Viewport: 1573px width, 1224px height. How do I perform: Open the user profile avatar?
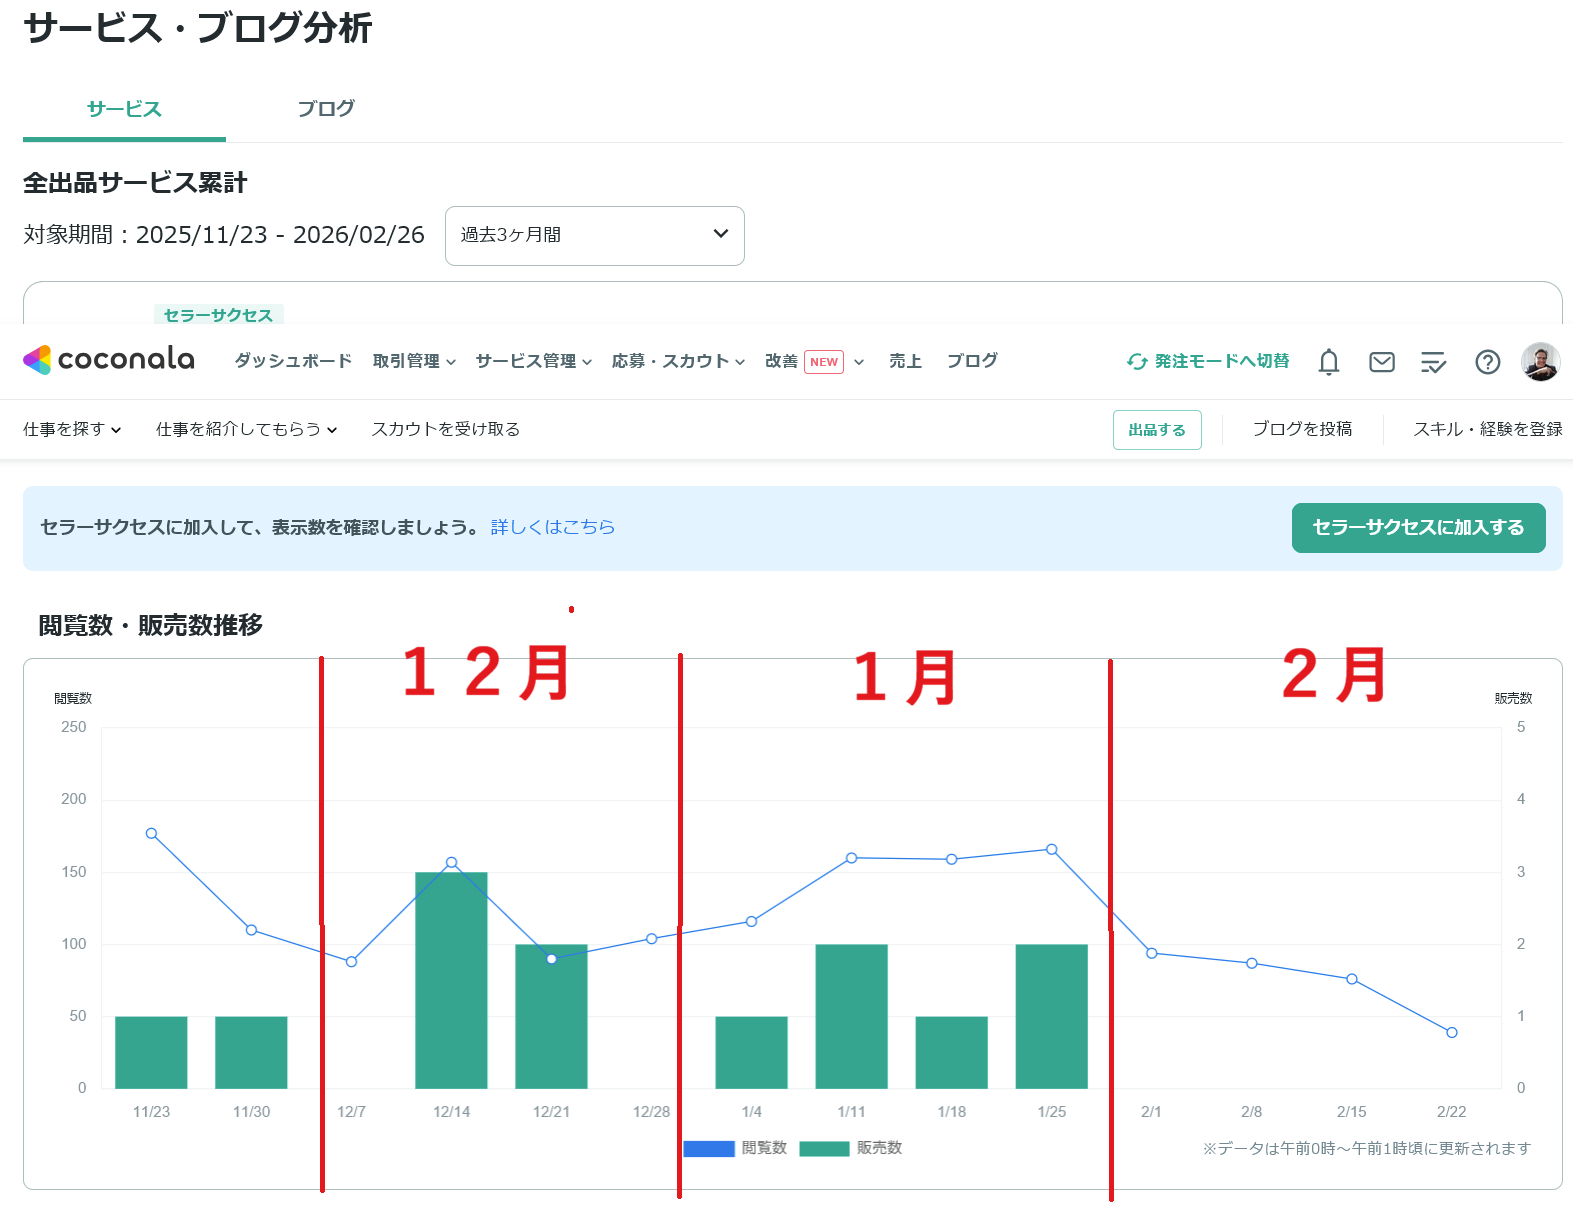point(1541,361)
